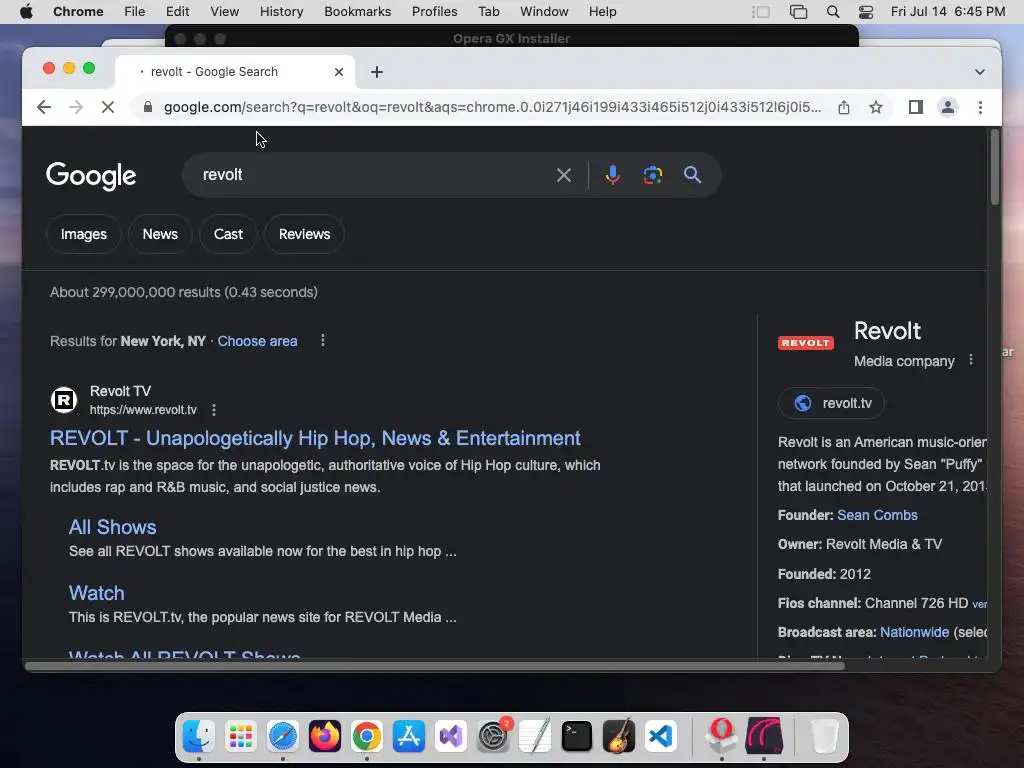Click the red REVOLT logo thumbnail
Viewport: 1024px width, 768px height.
coord(806,343)
